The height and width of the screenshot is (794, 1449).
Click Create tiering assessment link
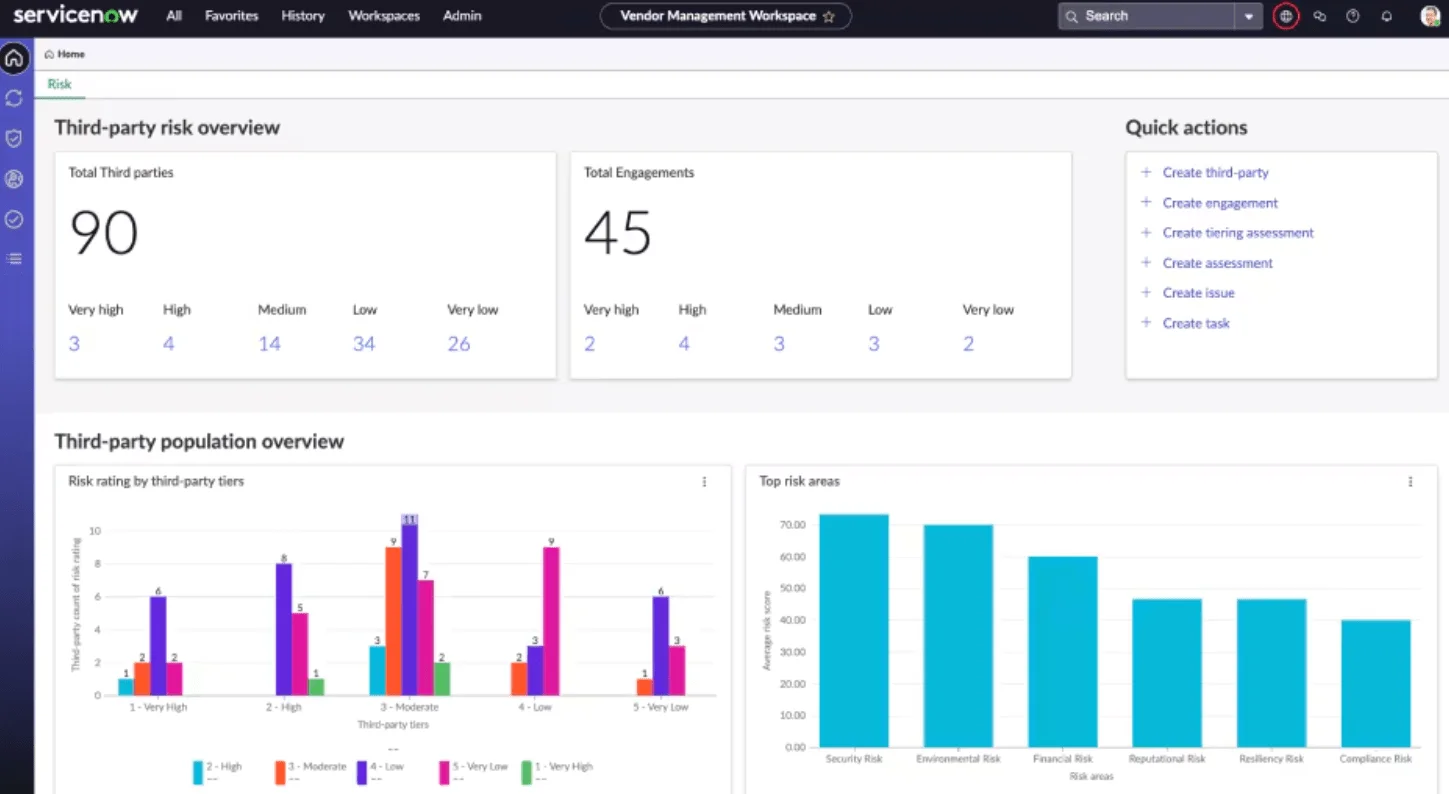tap(1238, 232)
